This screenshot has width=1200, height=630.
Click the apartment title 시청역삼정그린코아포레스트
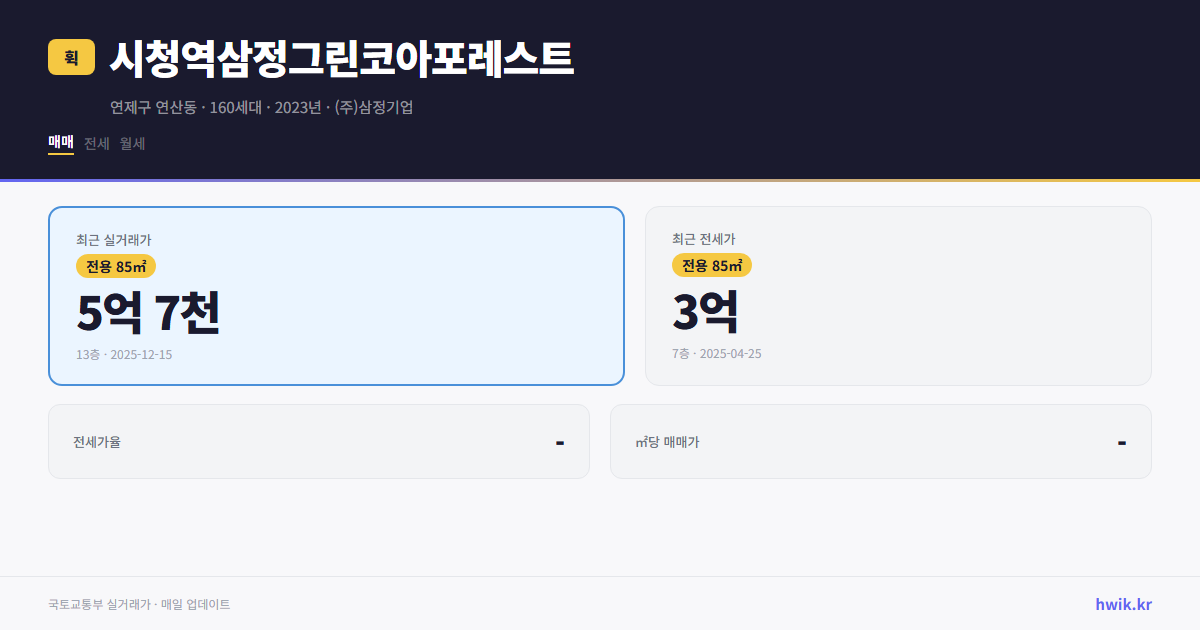coord(340,58)
